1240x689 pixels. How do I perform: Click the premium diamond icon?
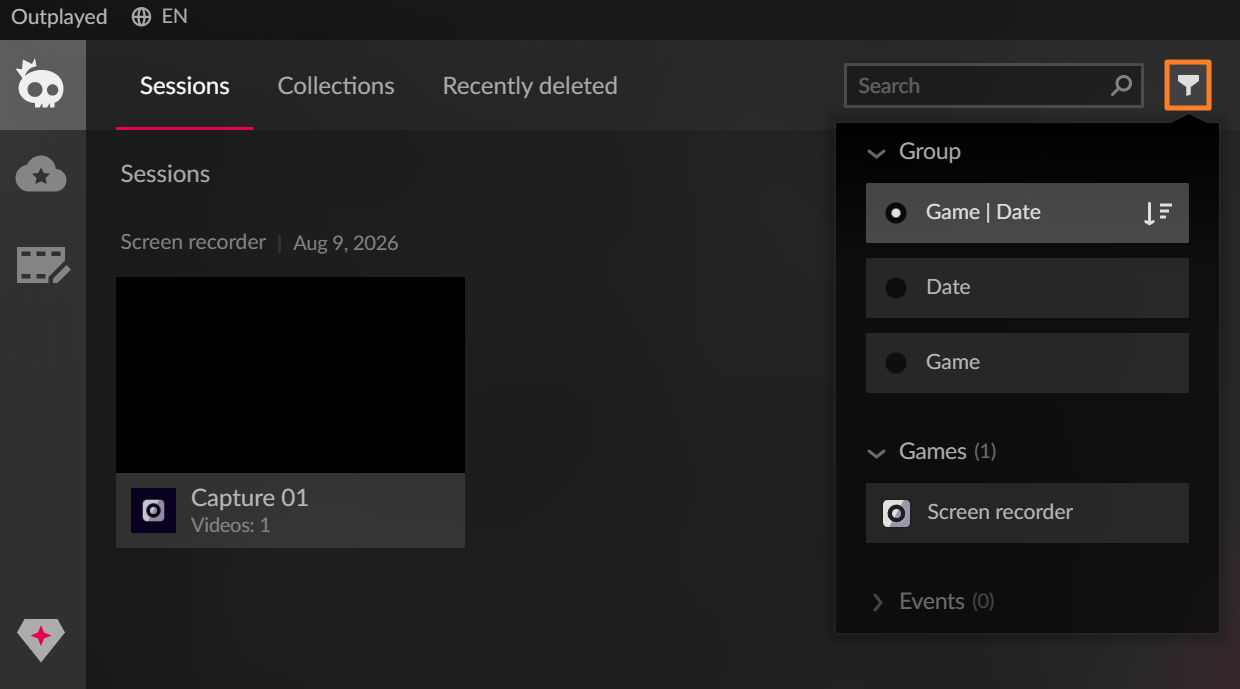coord(41,640)
